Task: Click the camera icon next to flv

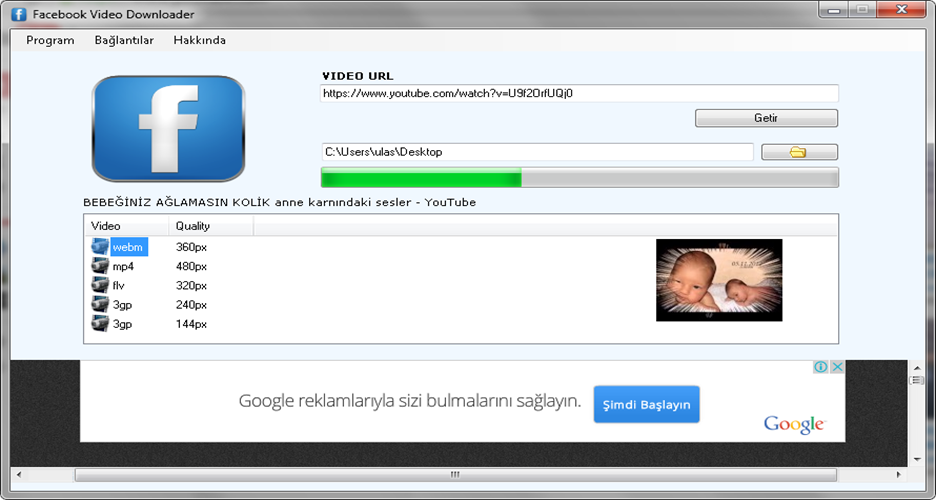Action: click(x=100, y=285)
